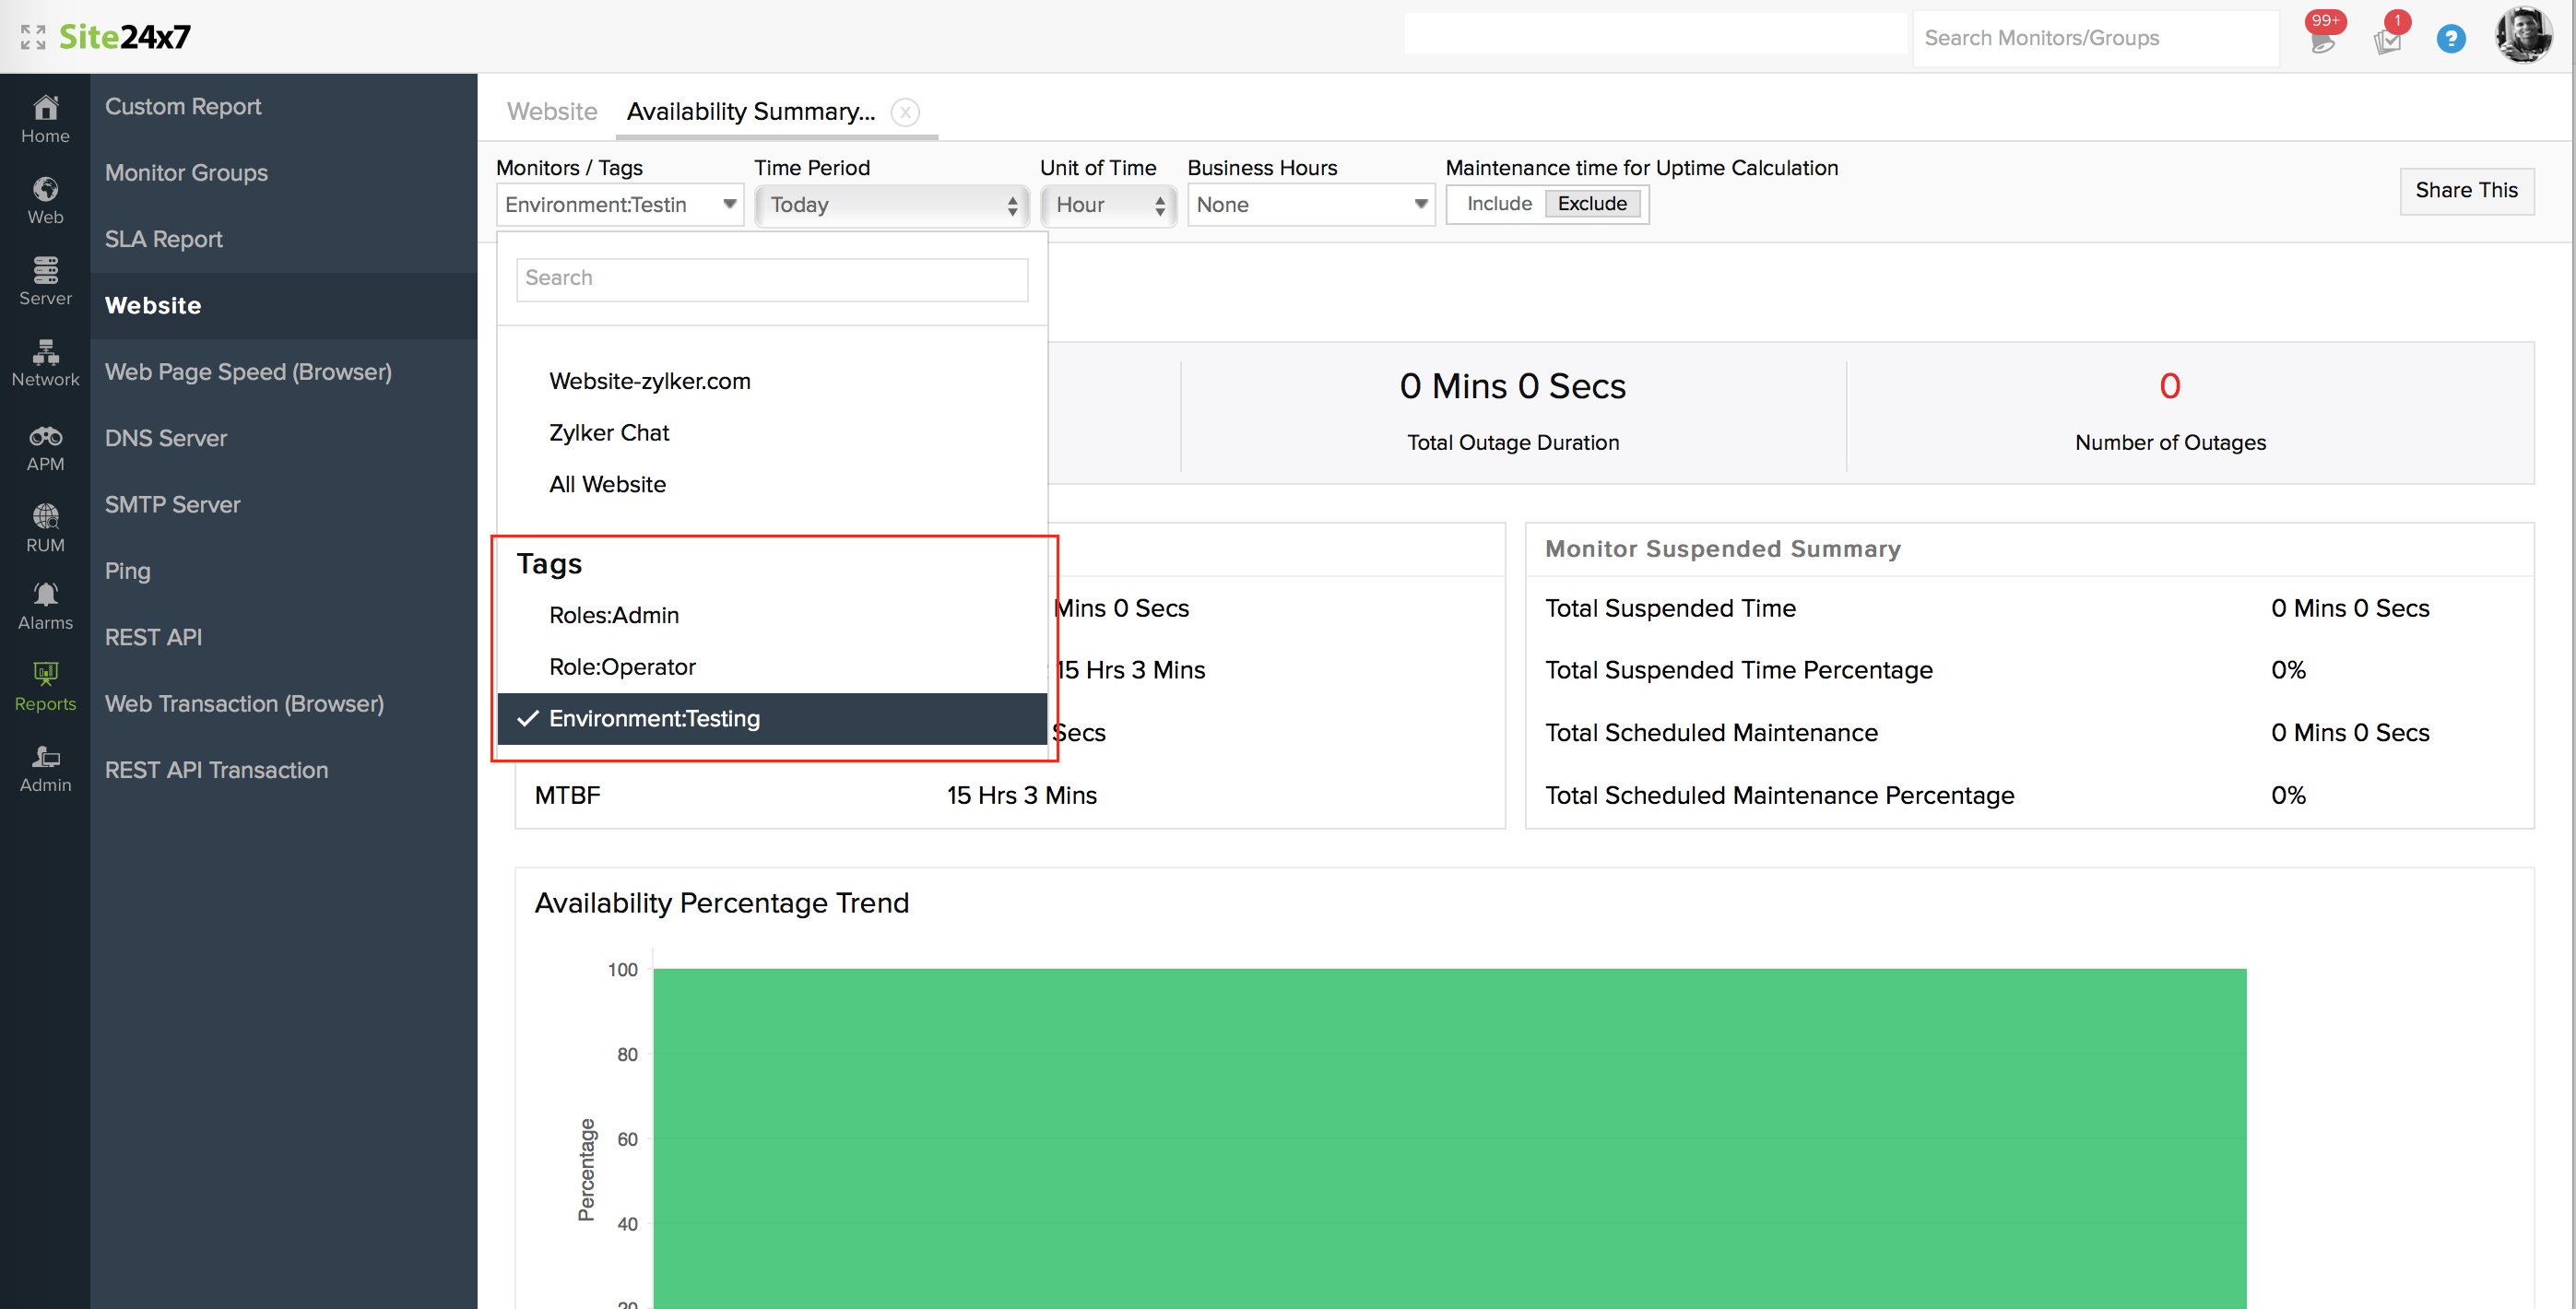Open the Unit of Time selector
This screenshot has width=2576, height=1309.
tap(1108, 205)
